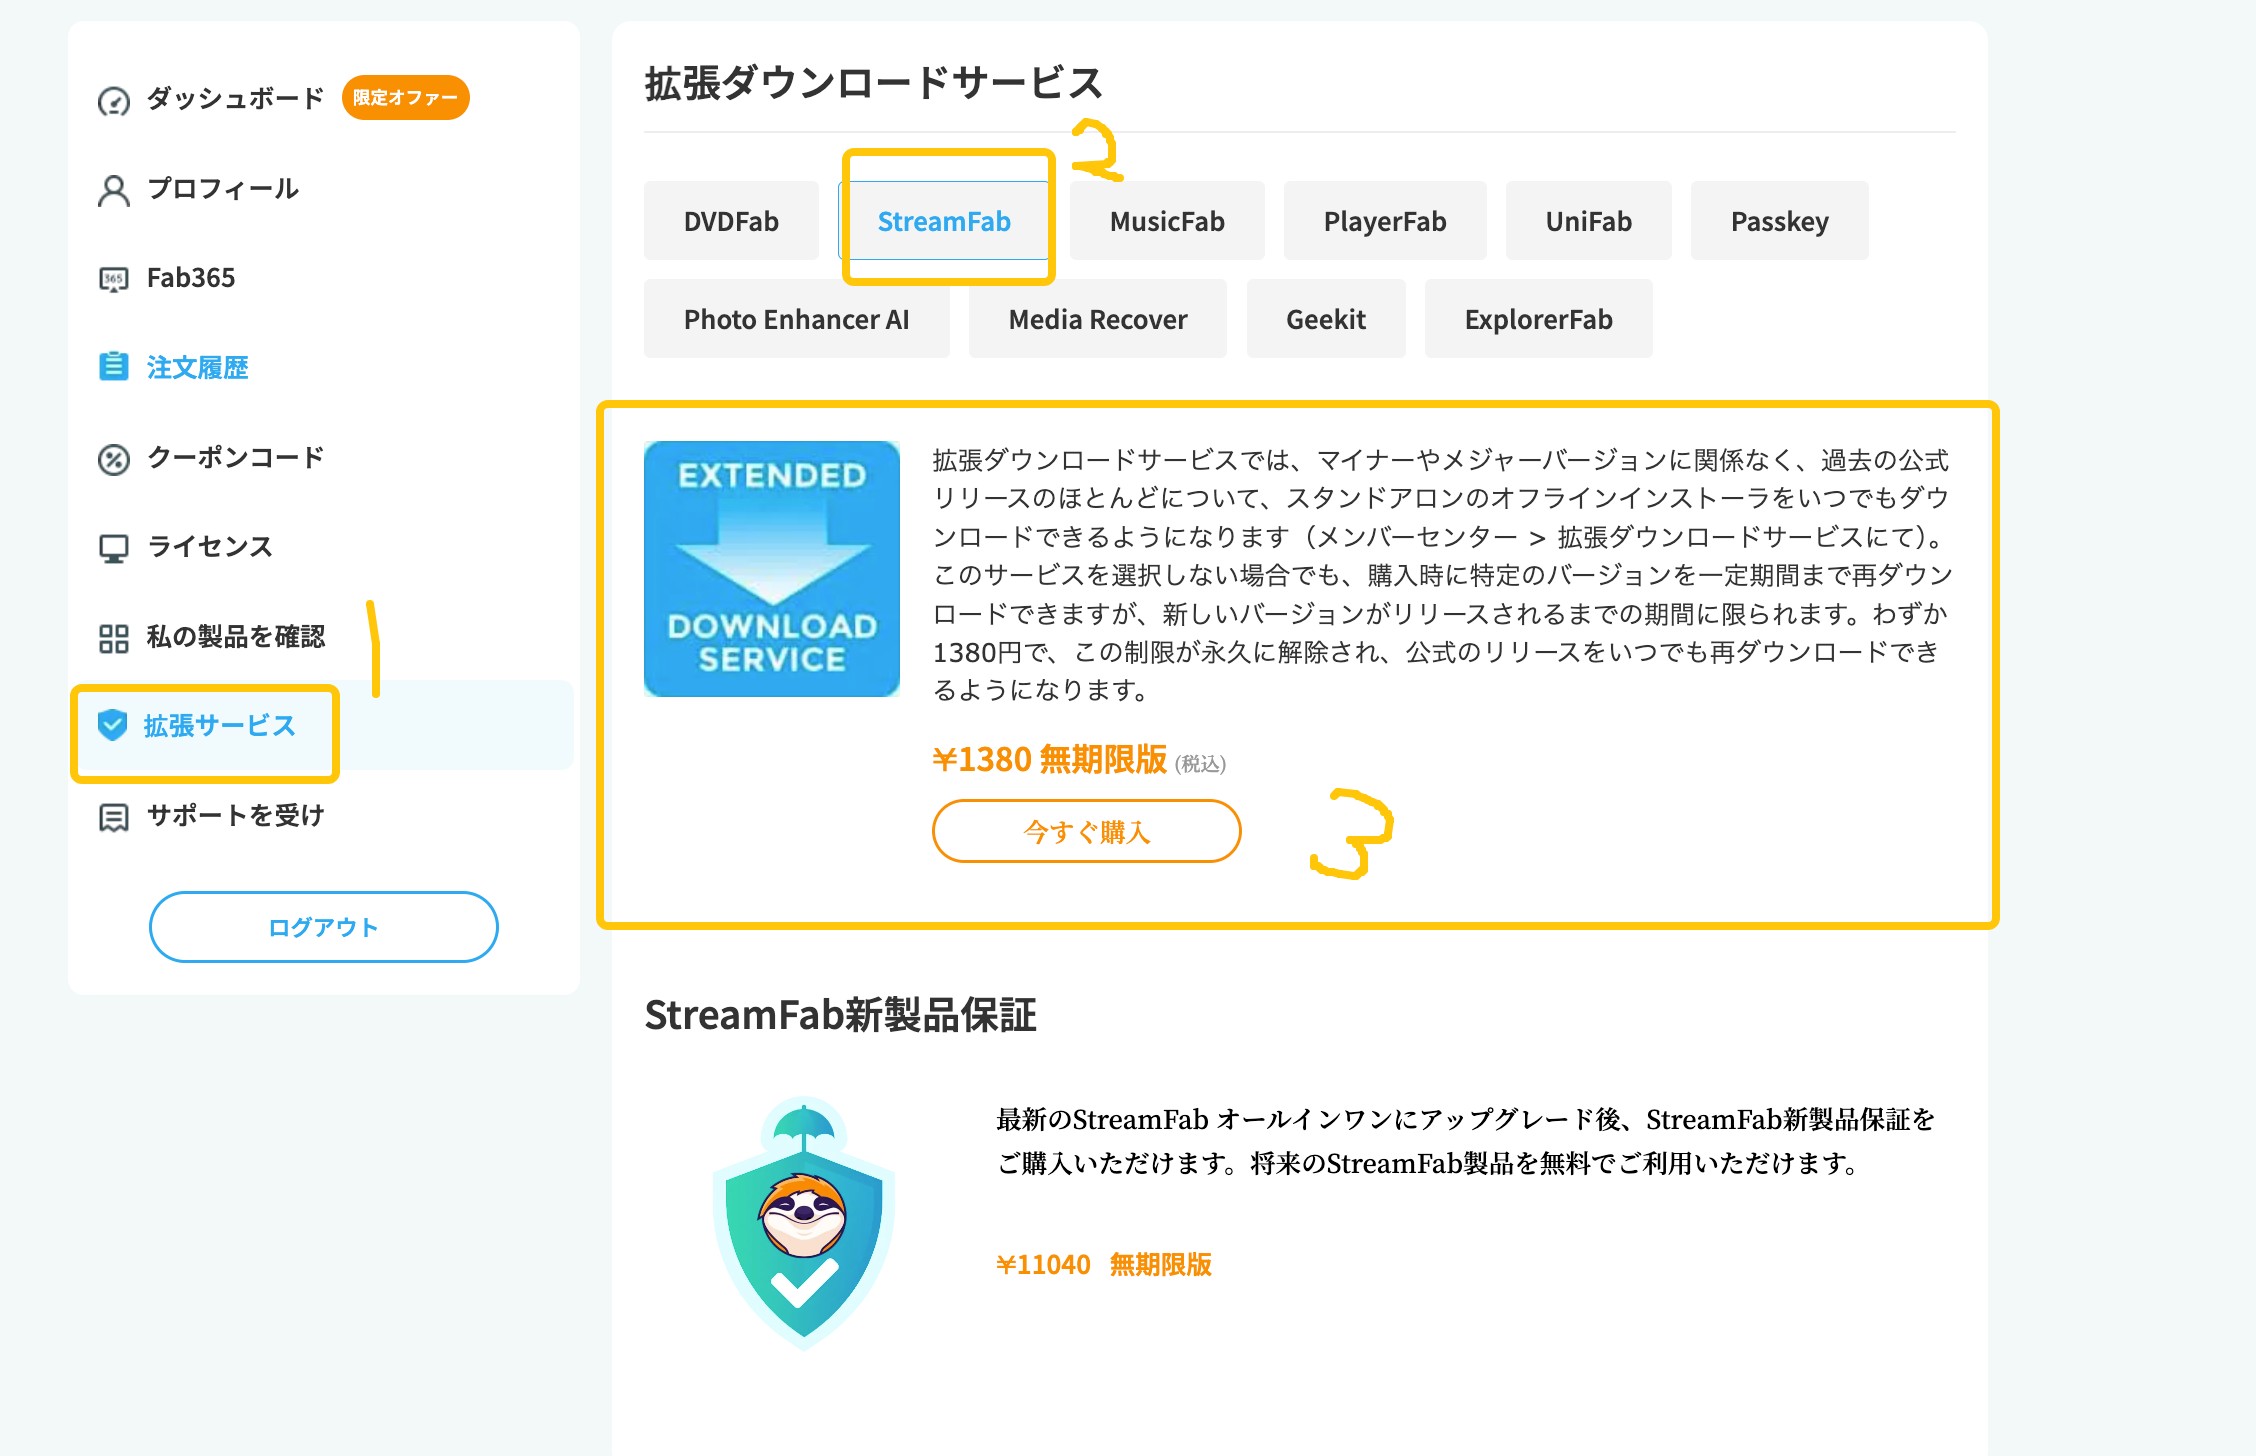Switch to the DVDFab tab
Screen dimensions: 2256x1456
[731, 221]
